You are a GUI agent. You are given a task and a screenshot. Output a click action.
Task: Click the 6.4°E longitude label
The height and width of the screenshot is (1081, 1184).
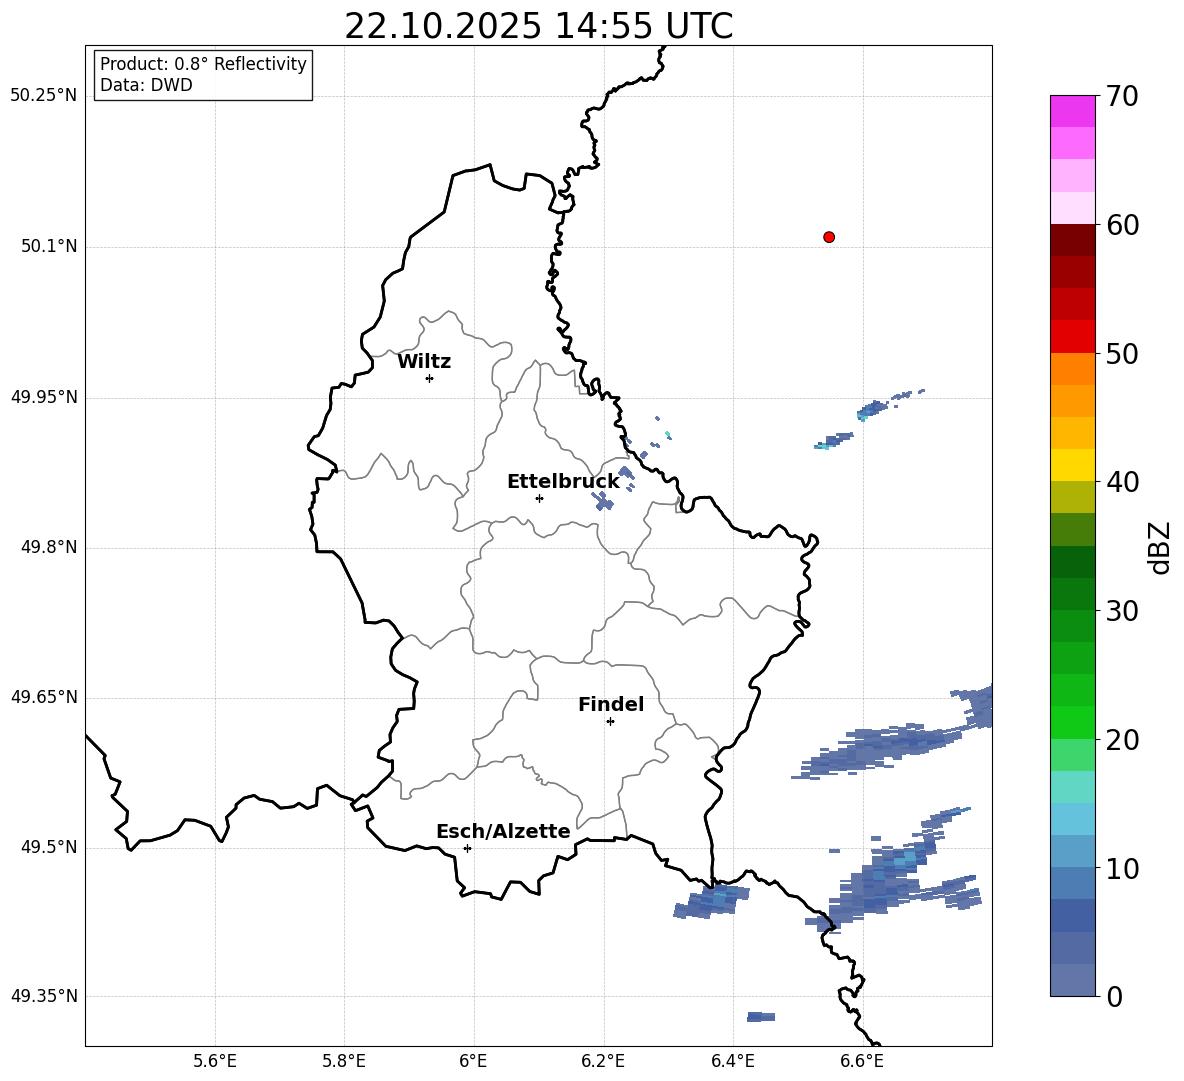732,1061
